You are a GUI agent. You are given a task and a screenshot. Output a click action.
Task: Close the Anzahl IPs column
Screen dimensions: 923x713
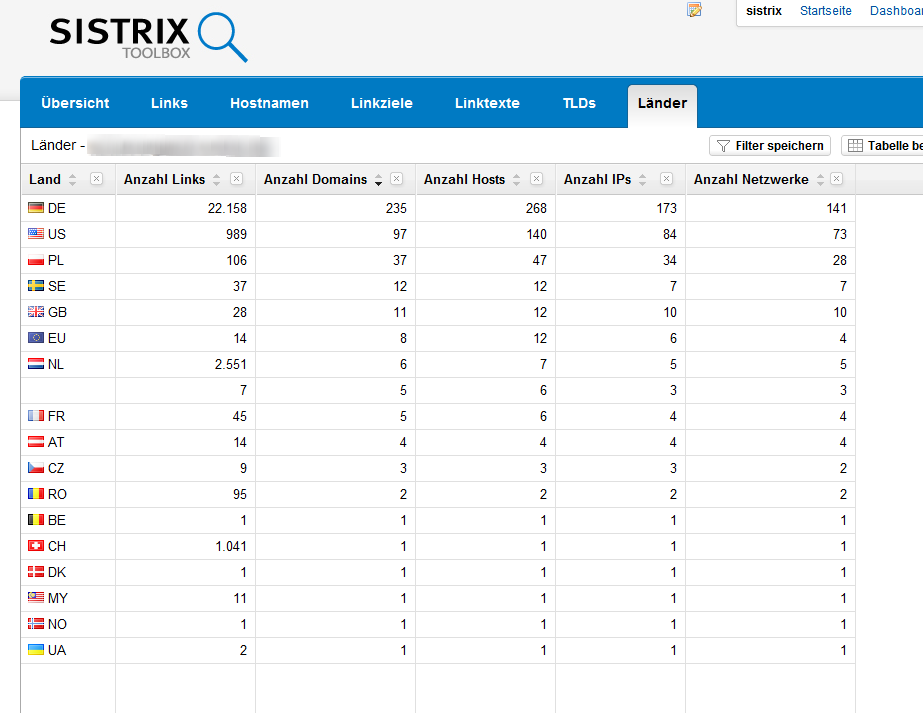666,179
